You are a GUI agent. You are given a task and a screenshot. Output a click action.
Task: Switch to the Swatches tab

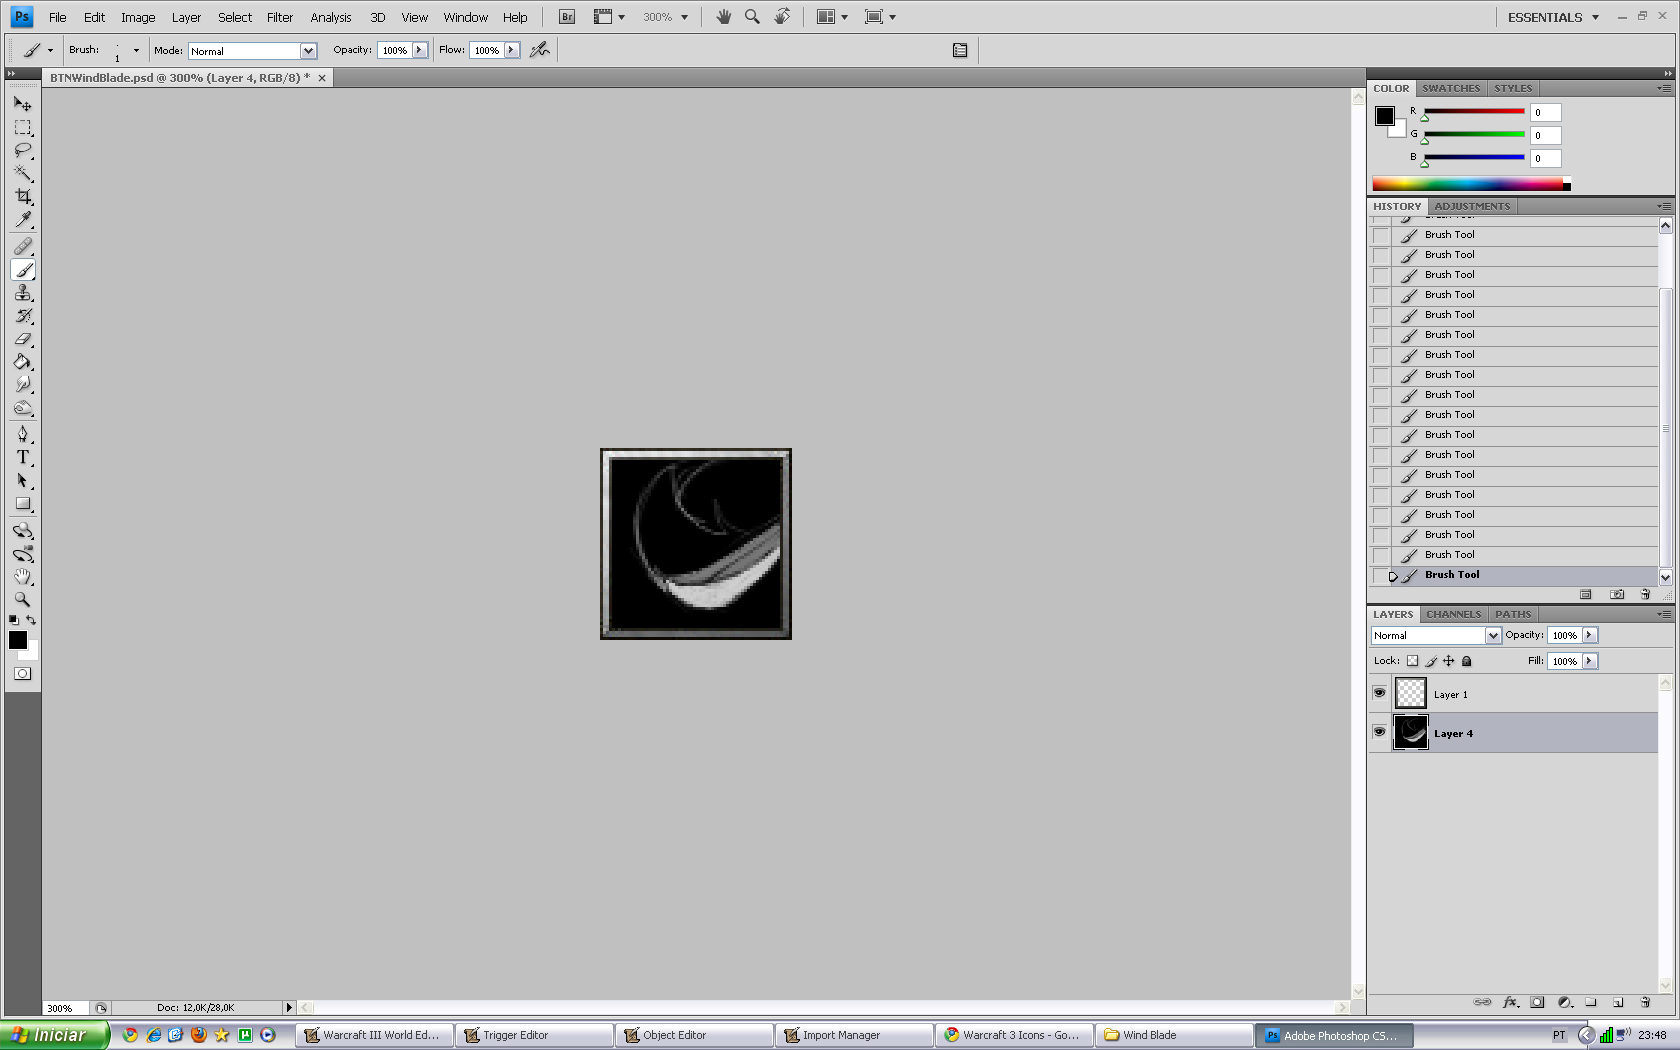tap(1451, 88)
